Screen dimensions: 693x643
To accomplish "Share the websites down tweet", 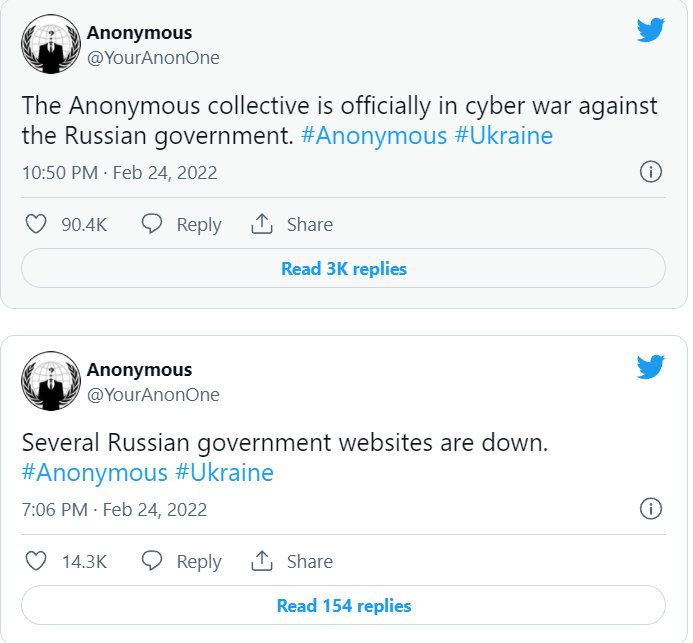I will (x=262, y=561).
